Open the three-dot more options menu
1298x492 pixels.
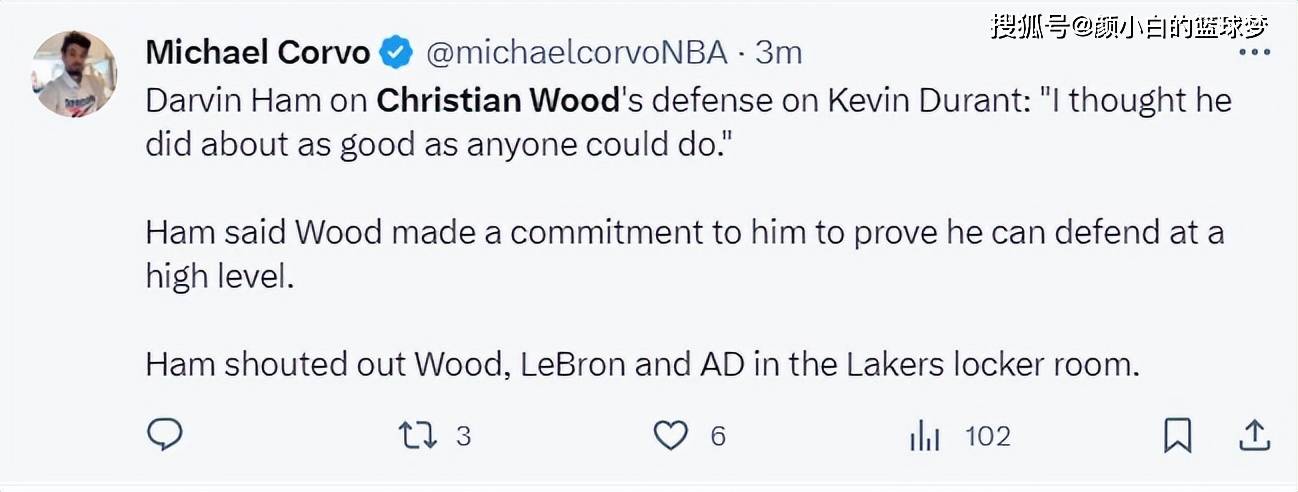click(1254, 52)
